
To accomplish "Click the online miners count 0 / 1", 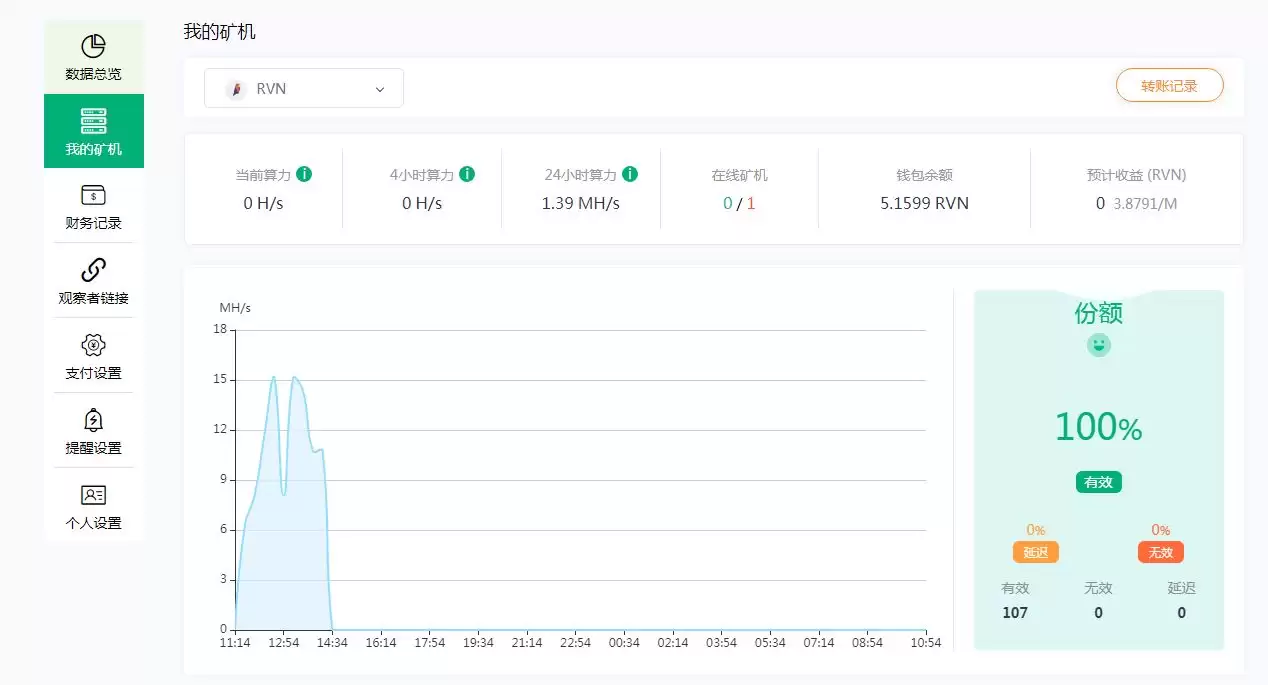I will click(x=739, y=203).
